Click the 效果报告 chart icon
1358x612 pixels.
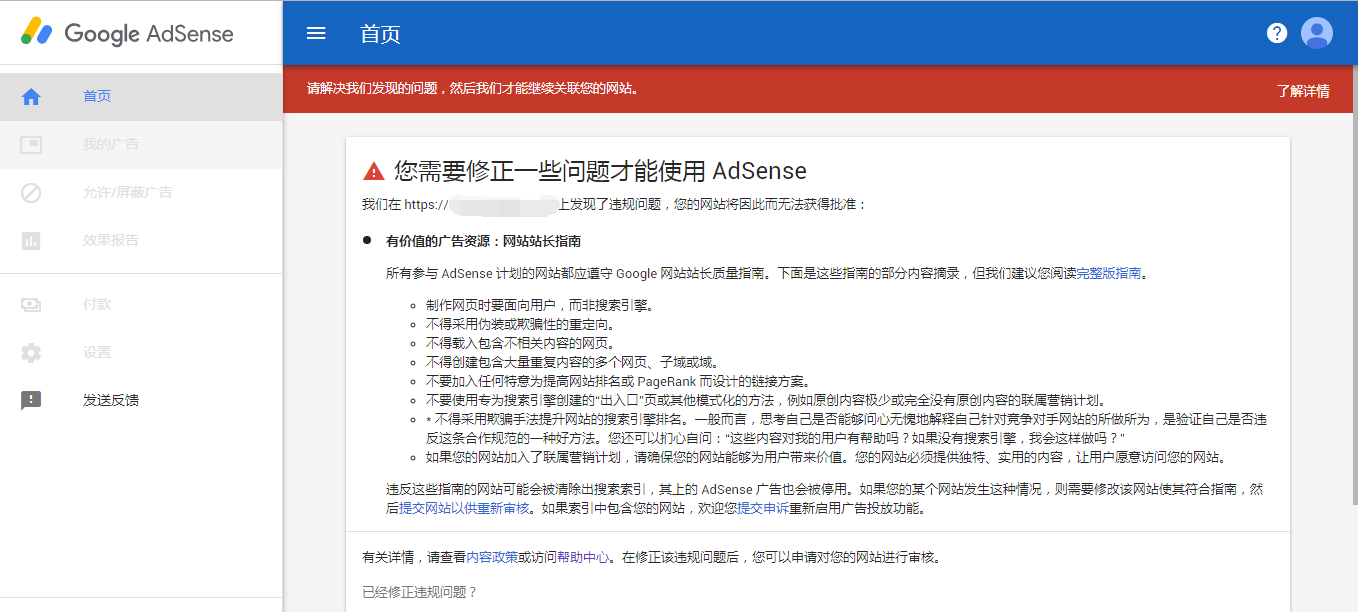click(x=31, y=240)
